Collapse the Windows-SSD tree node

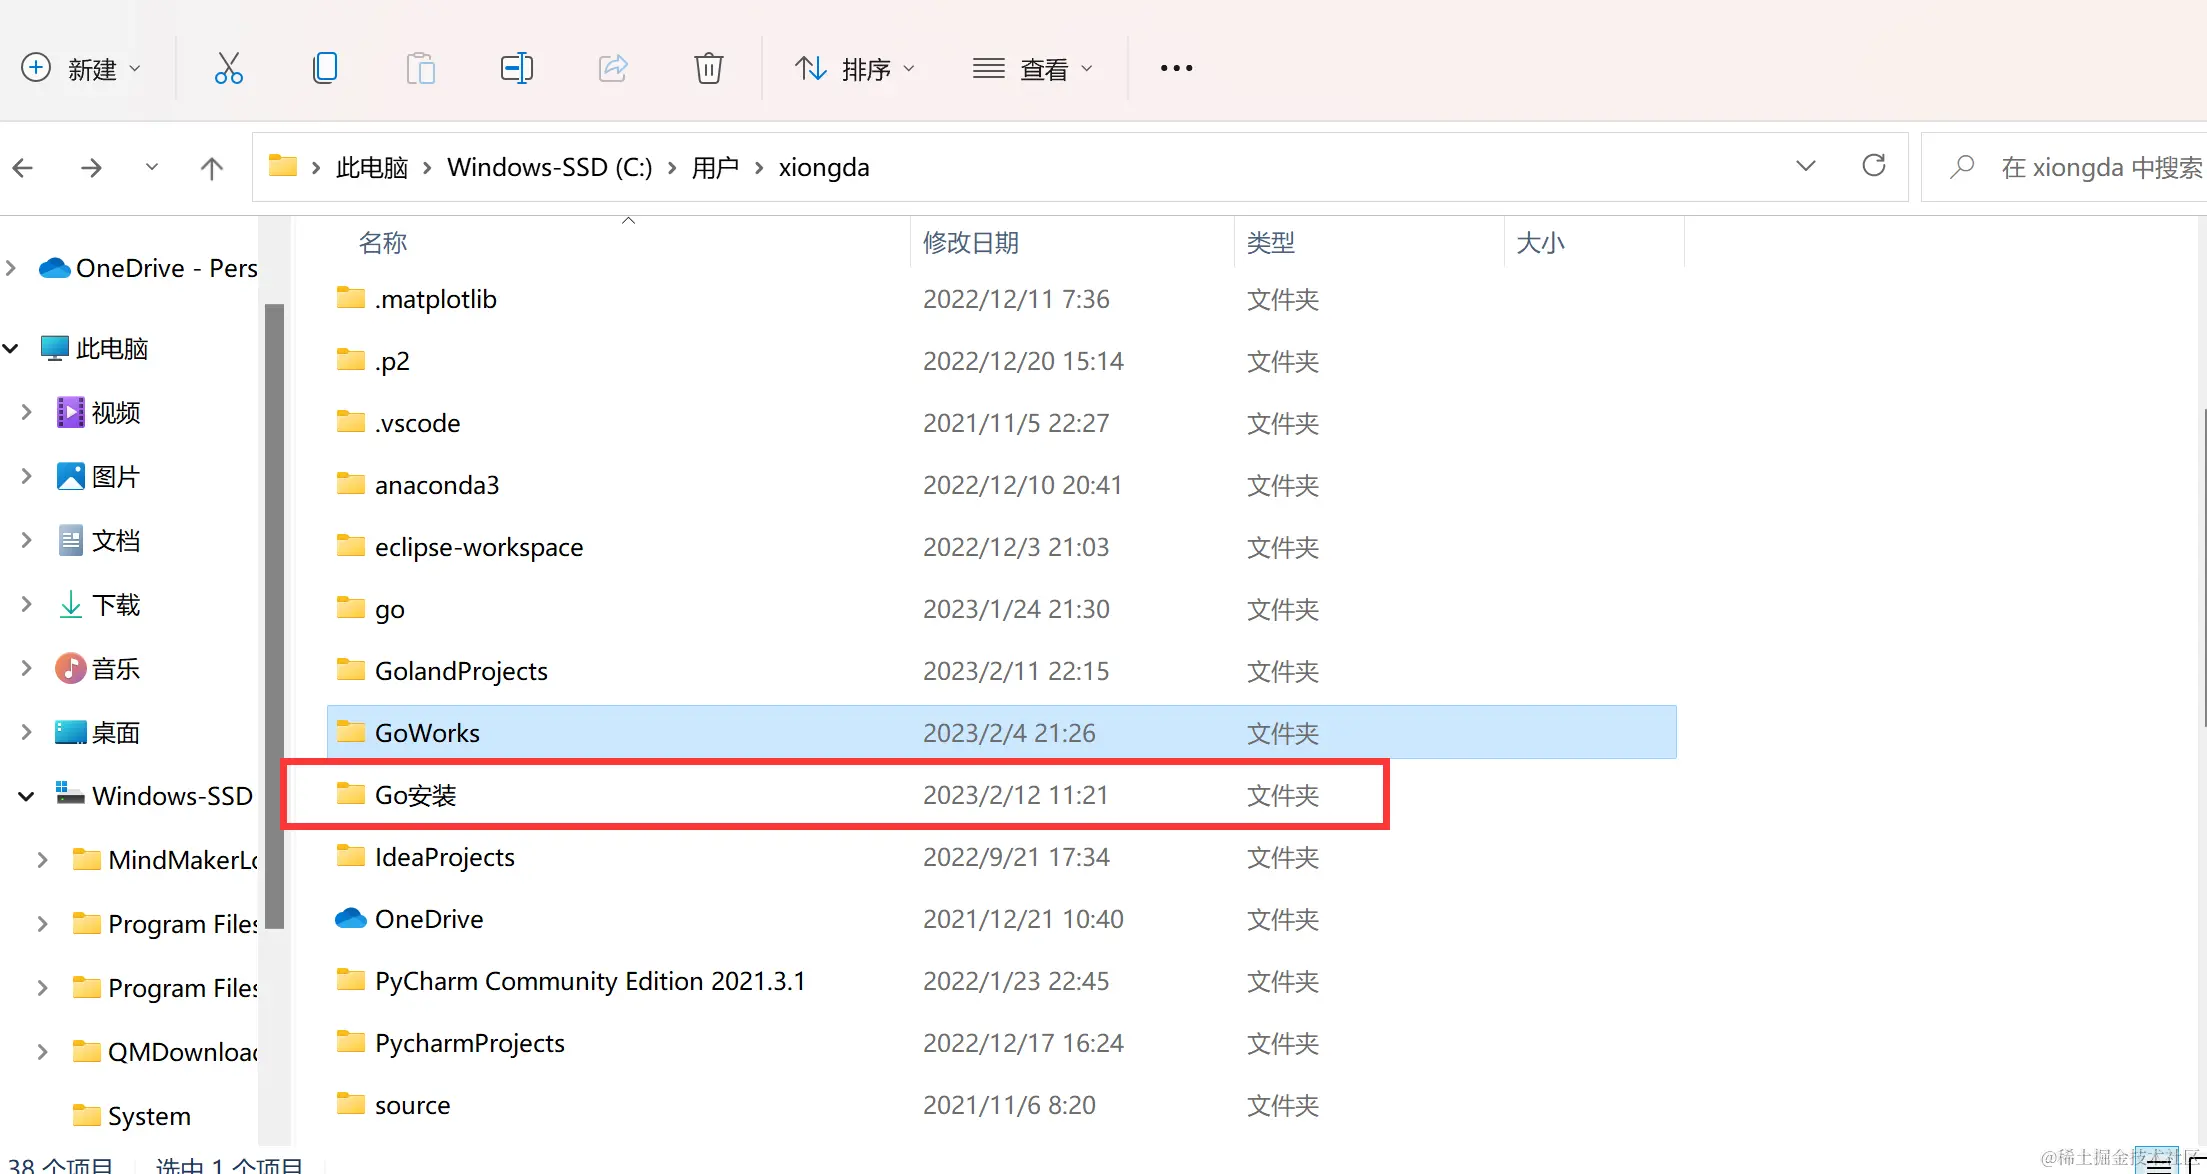26,796
